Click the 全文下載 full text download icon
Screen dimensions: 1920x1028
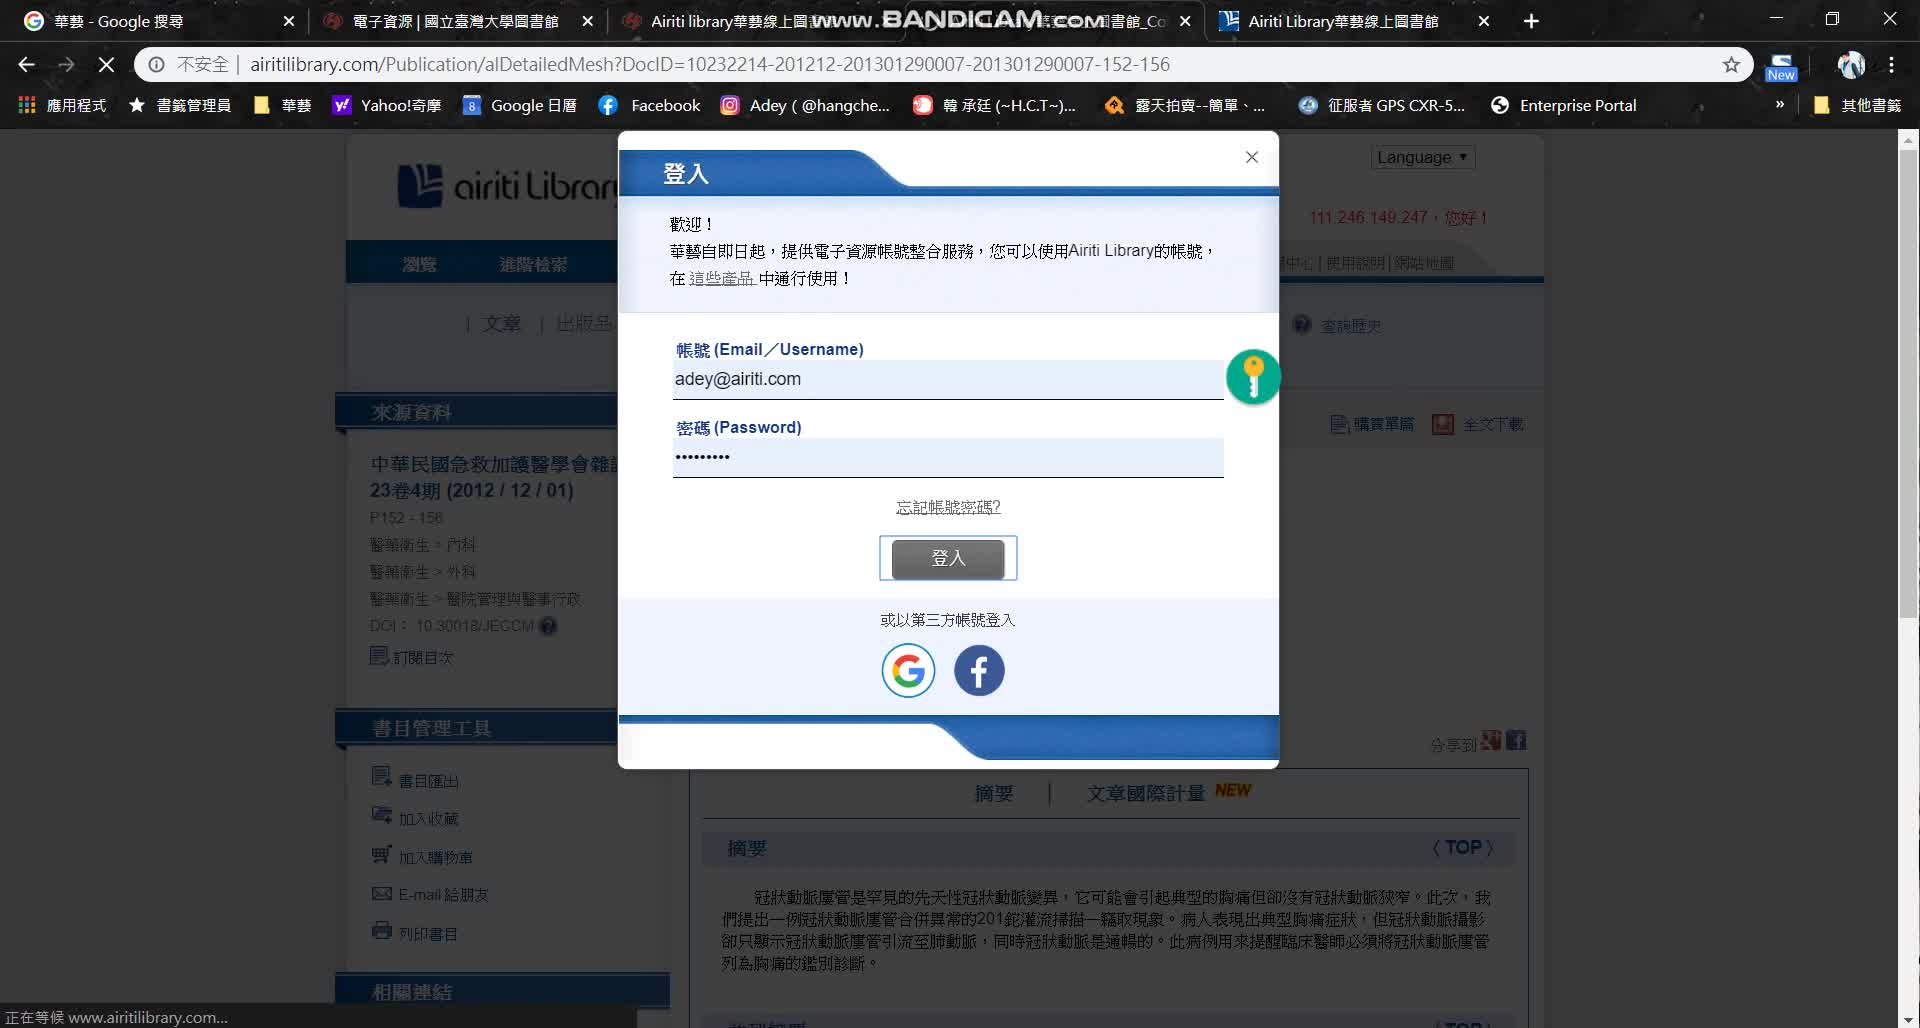tap(1478, 424)
